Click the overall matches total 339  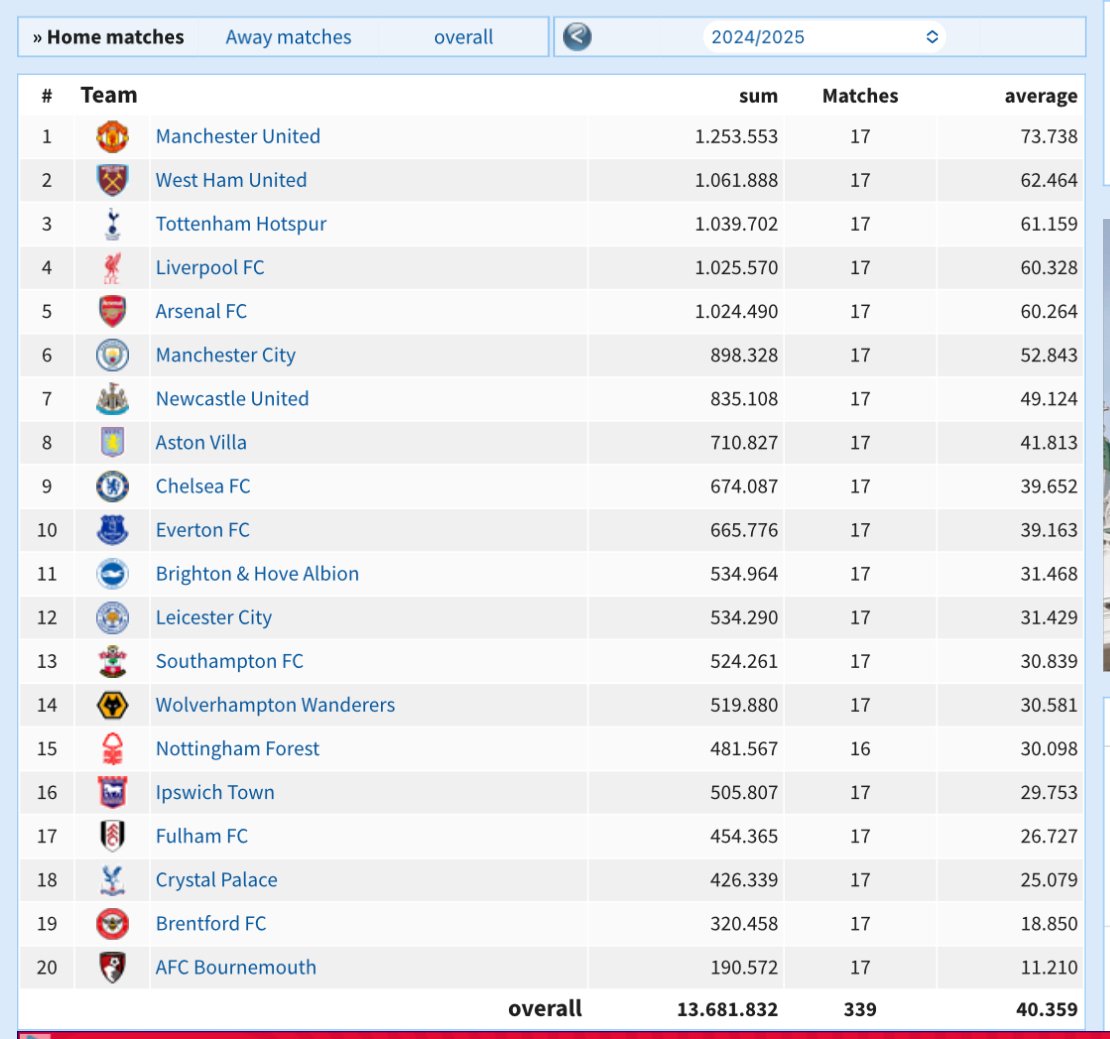click(860, 1009)
